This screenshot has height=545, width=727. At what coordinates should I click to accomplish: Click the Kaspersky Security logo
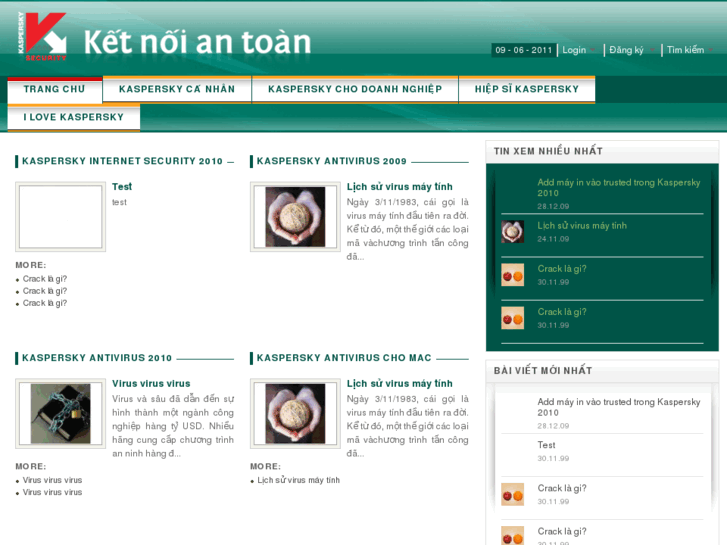pyautogui.click(x=42, y=37)
